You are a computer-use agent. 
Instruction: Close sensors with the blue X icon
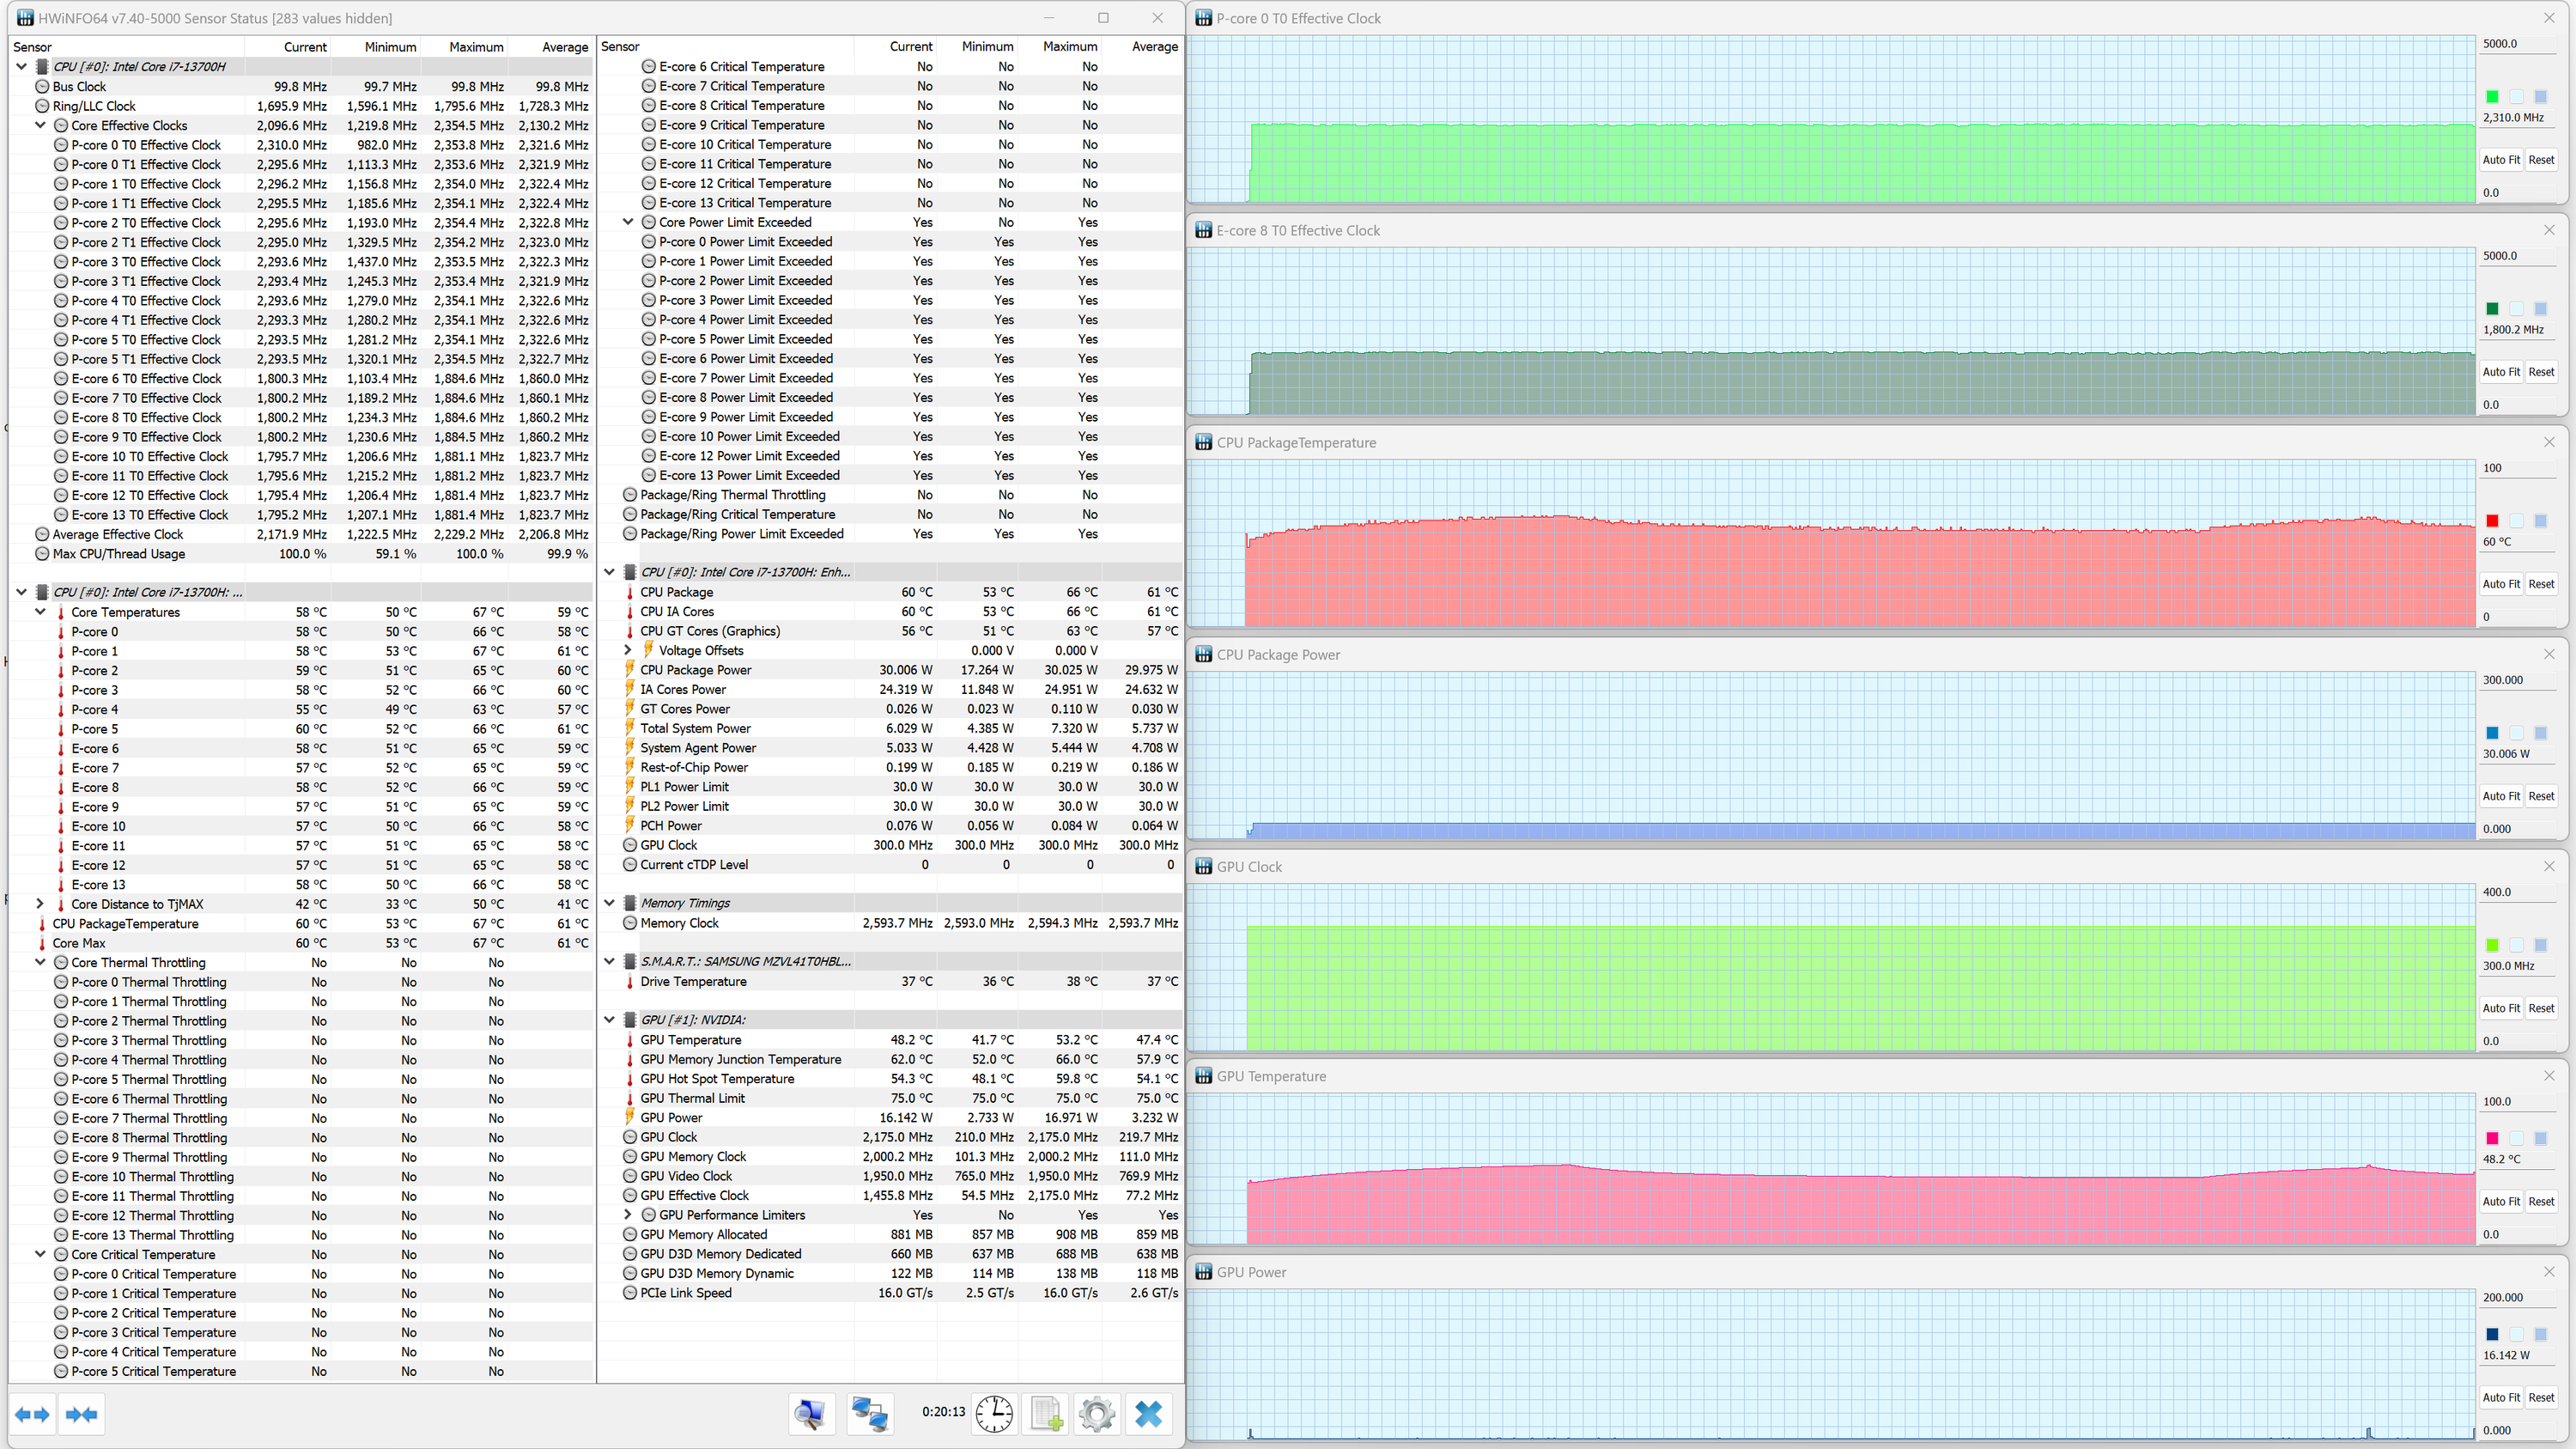1149,1414
